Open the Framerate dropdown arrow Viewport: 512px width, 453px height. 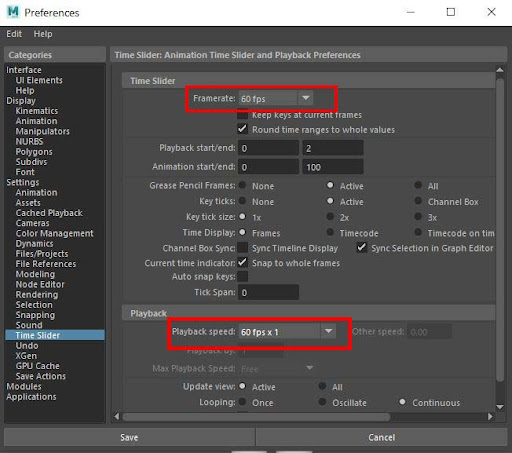click(306, 98)
